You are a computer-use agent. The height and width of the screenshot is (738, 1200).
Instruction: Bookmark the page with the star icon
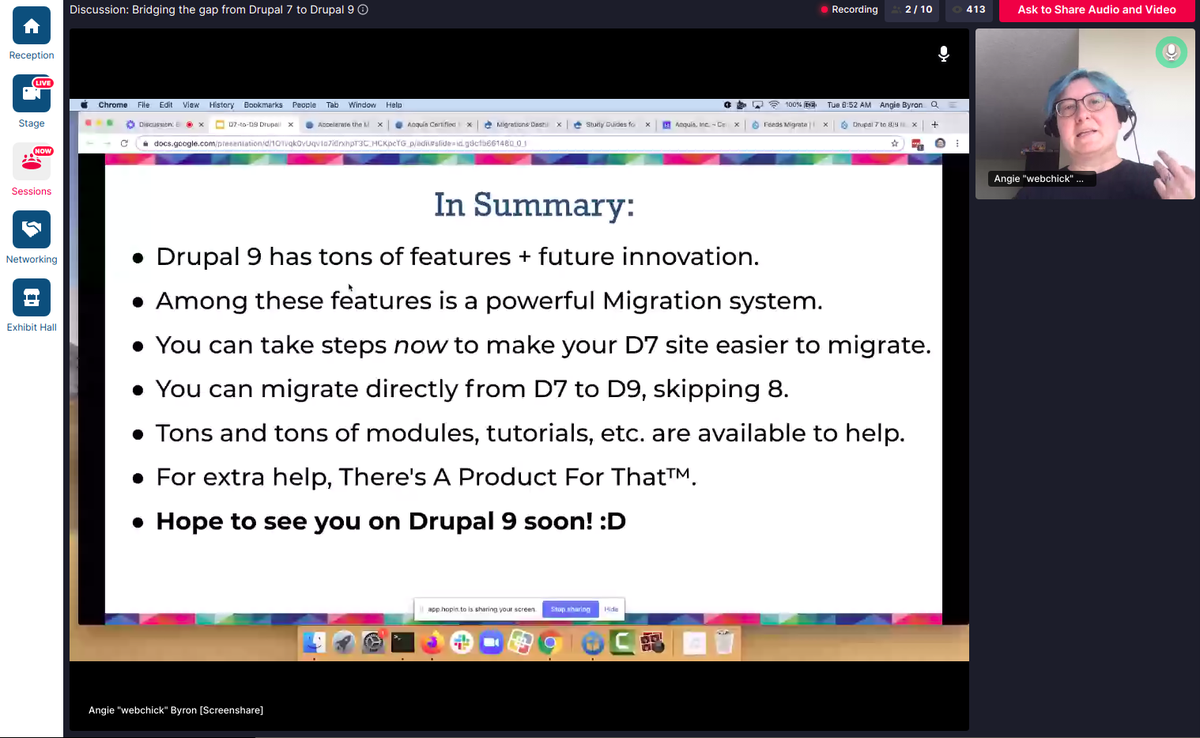tap(895, 143)
